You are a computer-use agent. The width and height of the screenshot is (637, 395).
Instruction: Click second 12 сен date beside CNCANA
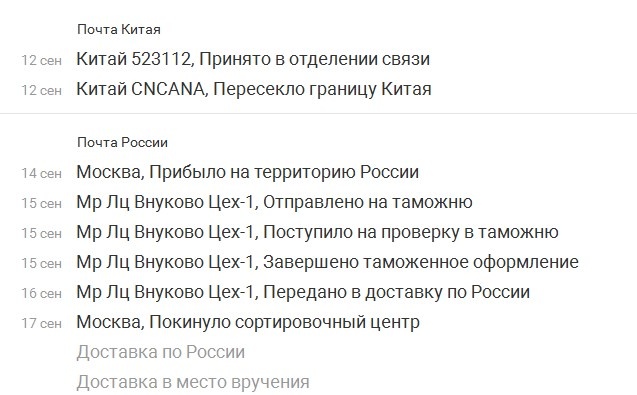pyautogui.click(x=41, y=90)
